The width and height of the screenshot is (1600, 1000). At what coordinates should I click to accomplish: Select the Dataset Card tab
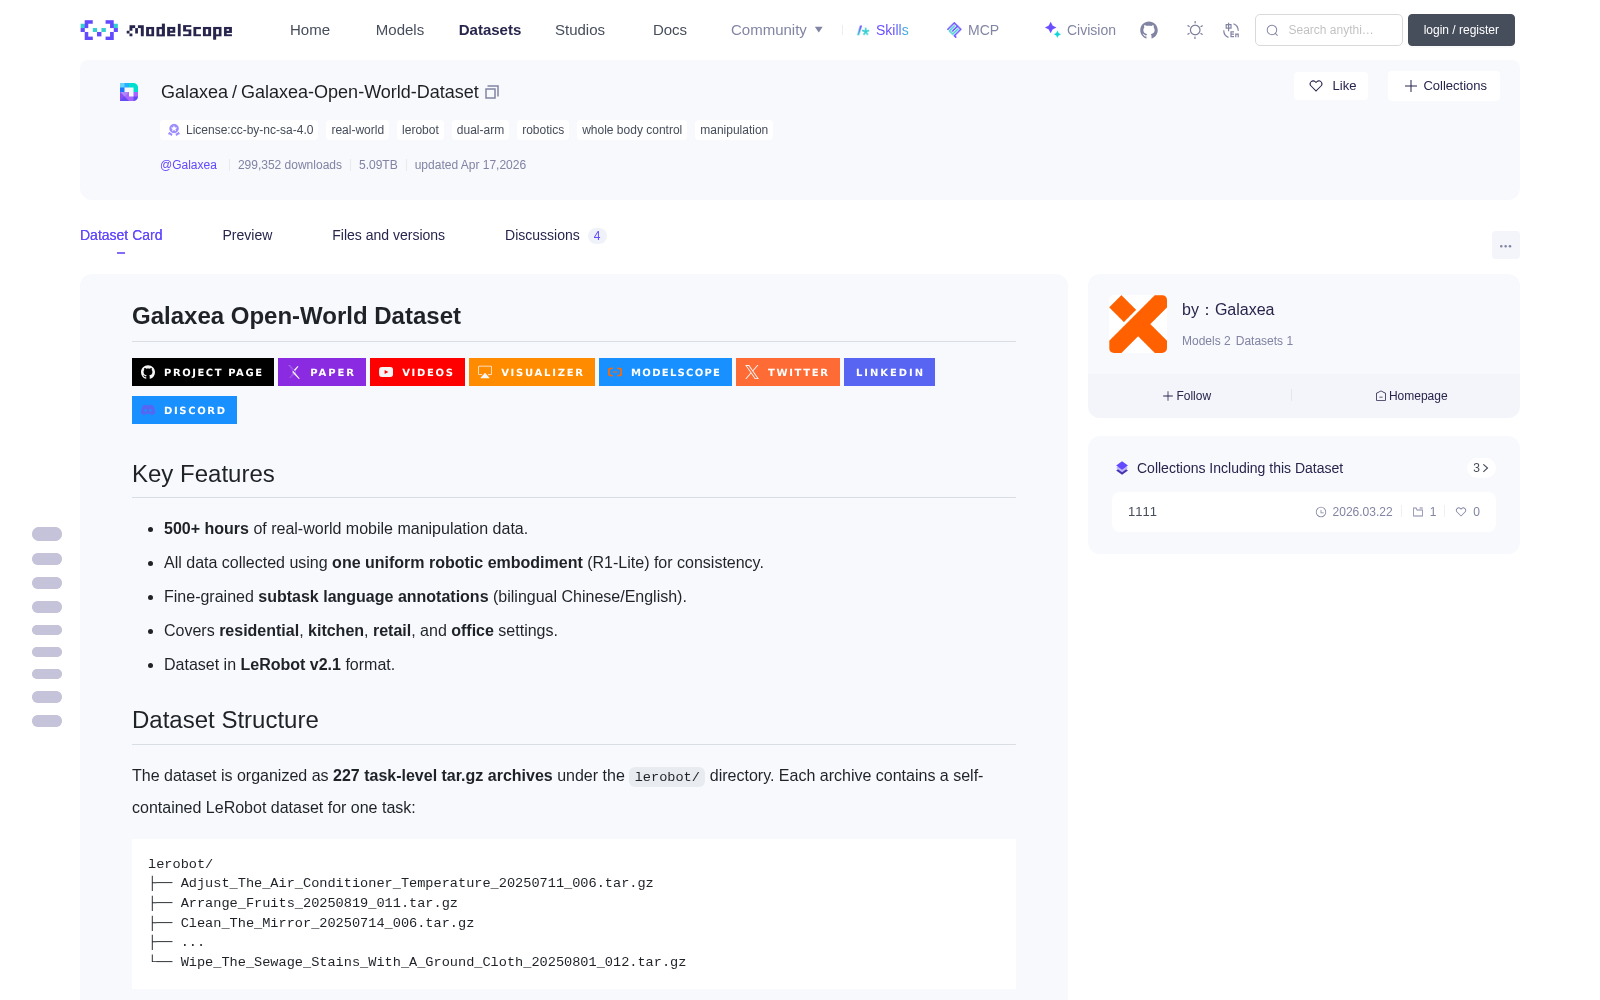pyautogui.click(x=121, y=235)
